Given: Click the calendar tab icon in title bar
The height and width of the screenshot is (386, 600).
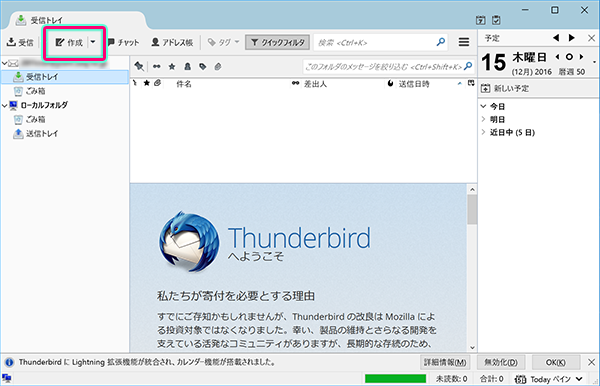Looking at the screenshot, I should click(x=481, y=20).
